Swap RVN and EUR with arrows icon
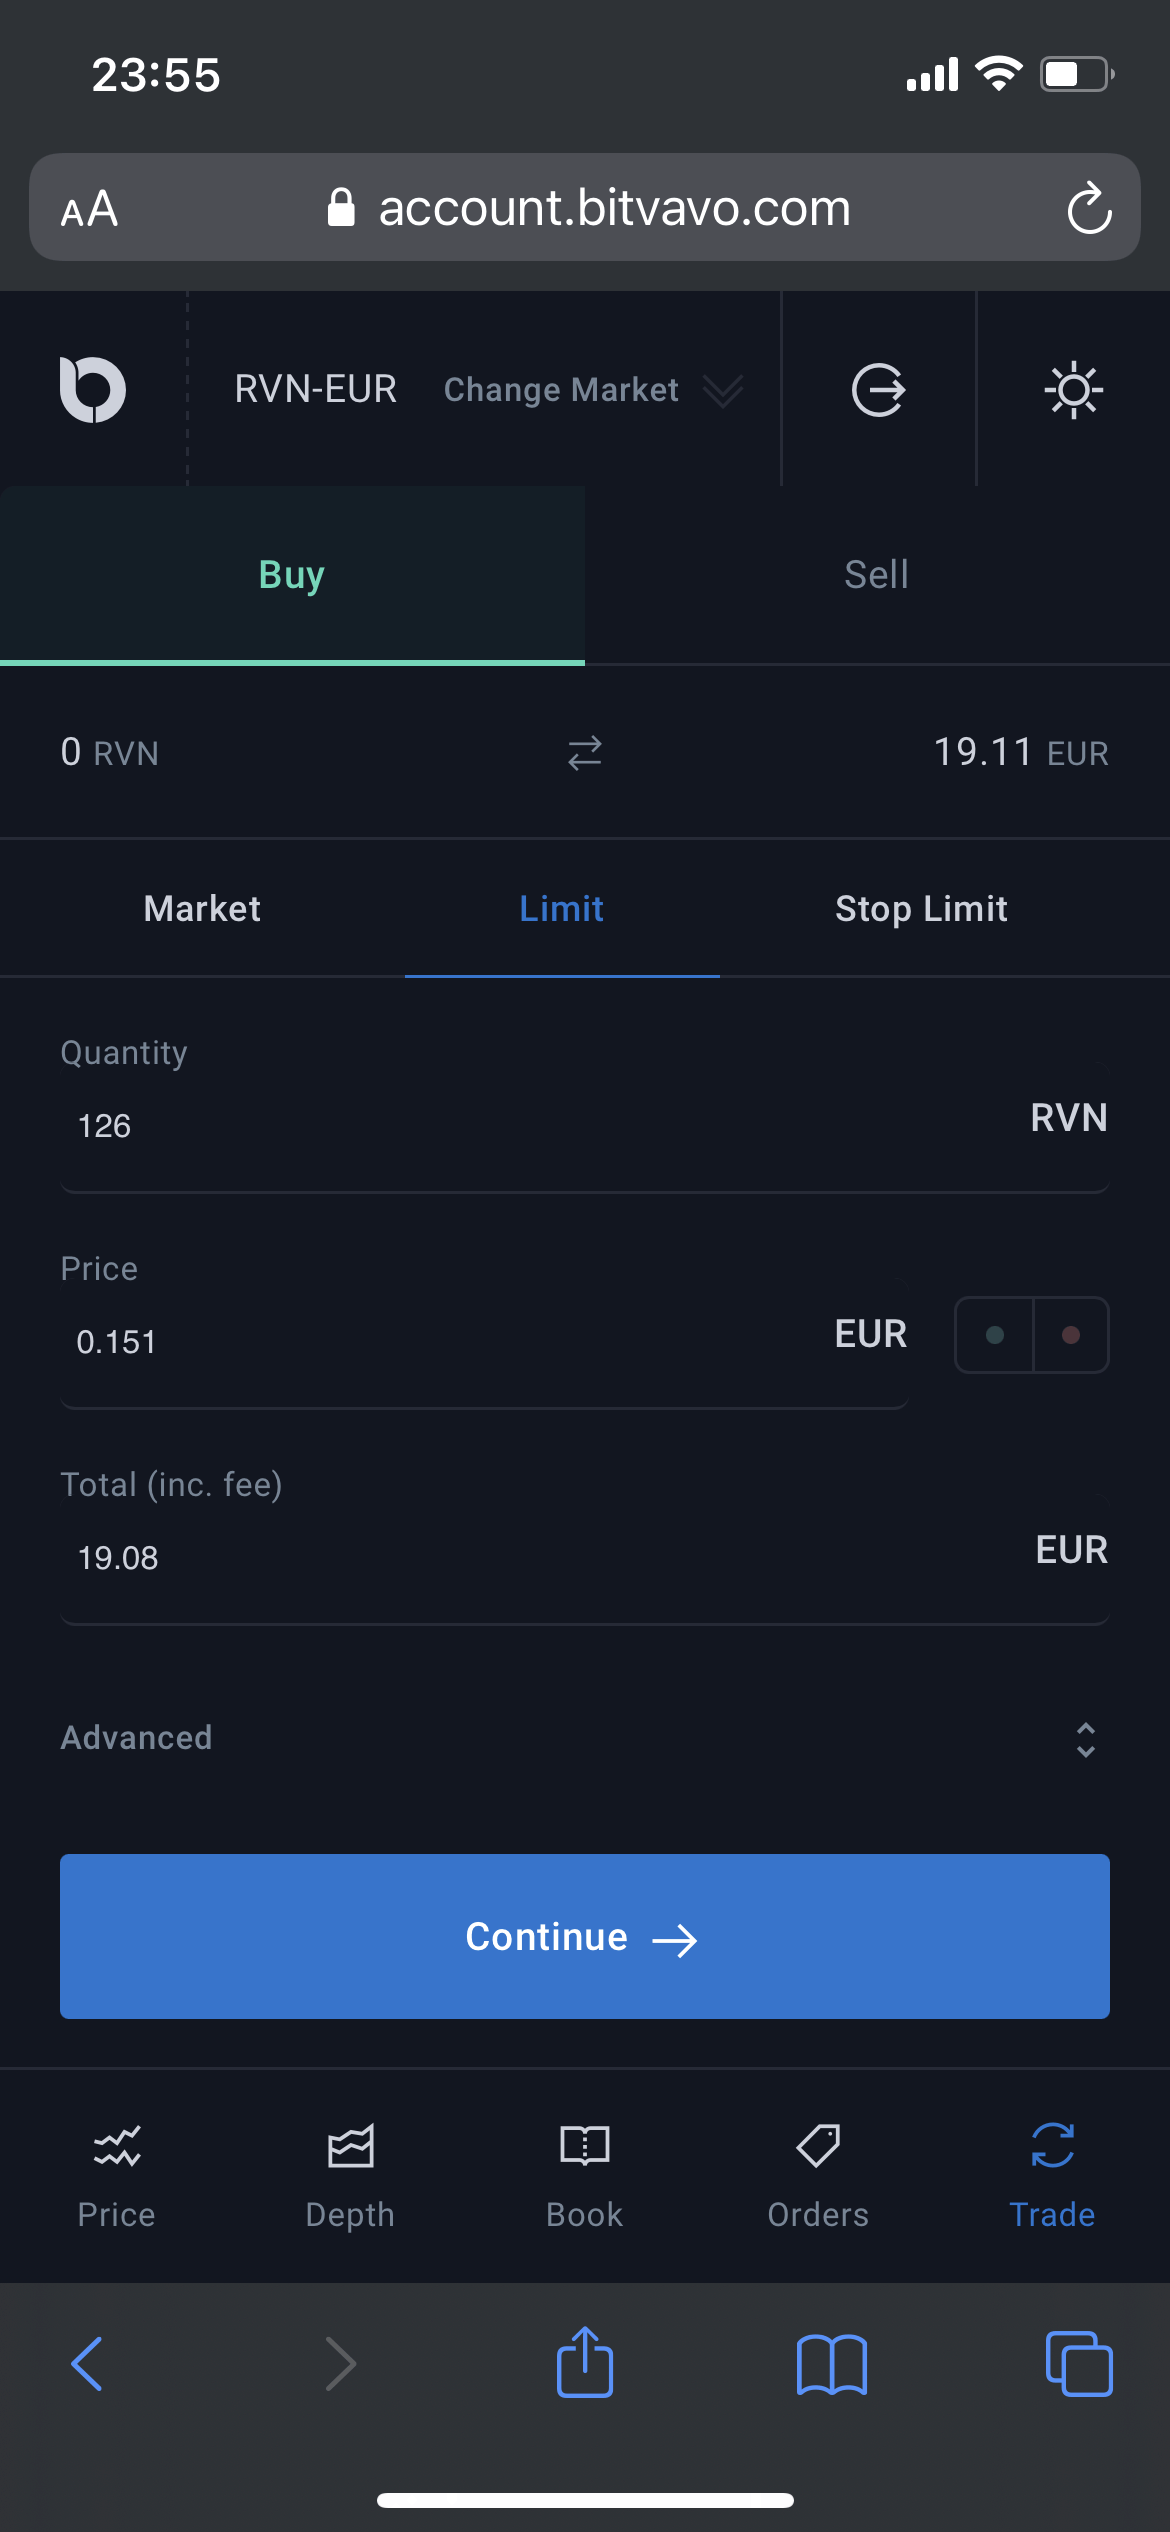 pyautogui.click(x=585, y=753)
